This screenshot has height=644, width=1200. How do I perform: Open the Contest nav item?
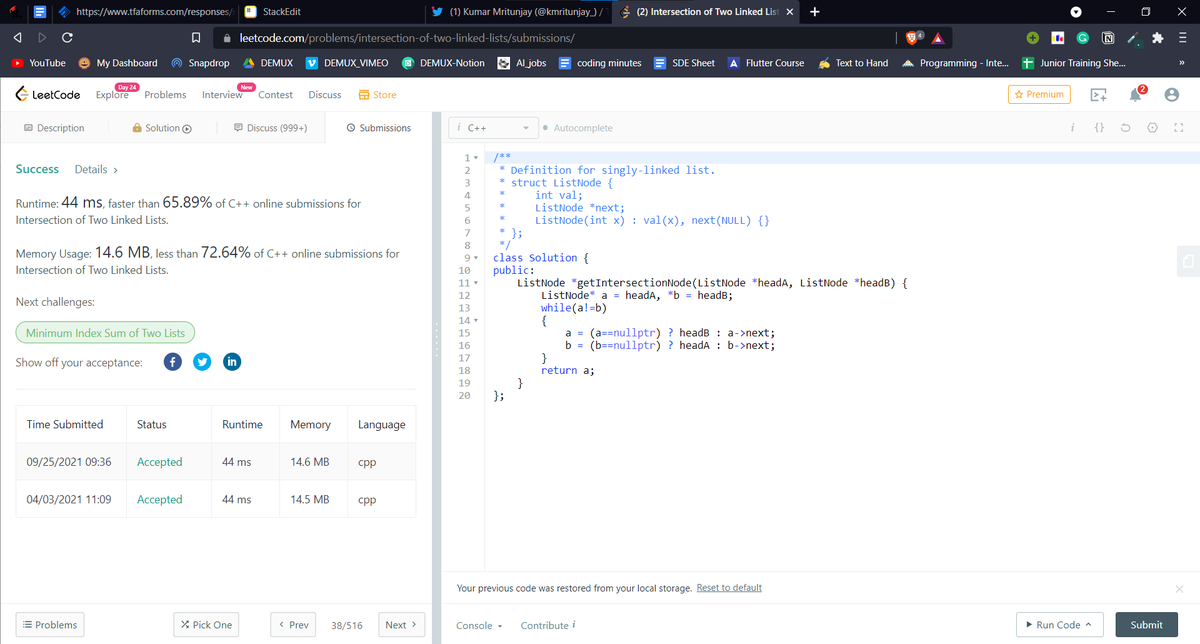pyautogui.click(x=275, y=95)
